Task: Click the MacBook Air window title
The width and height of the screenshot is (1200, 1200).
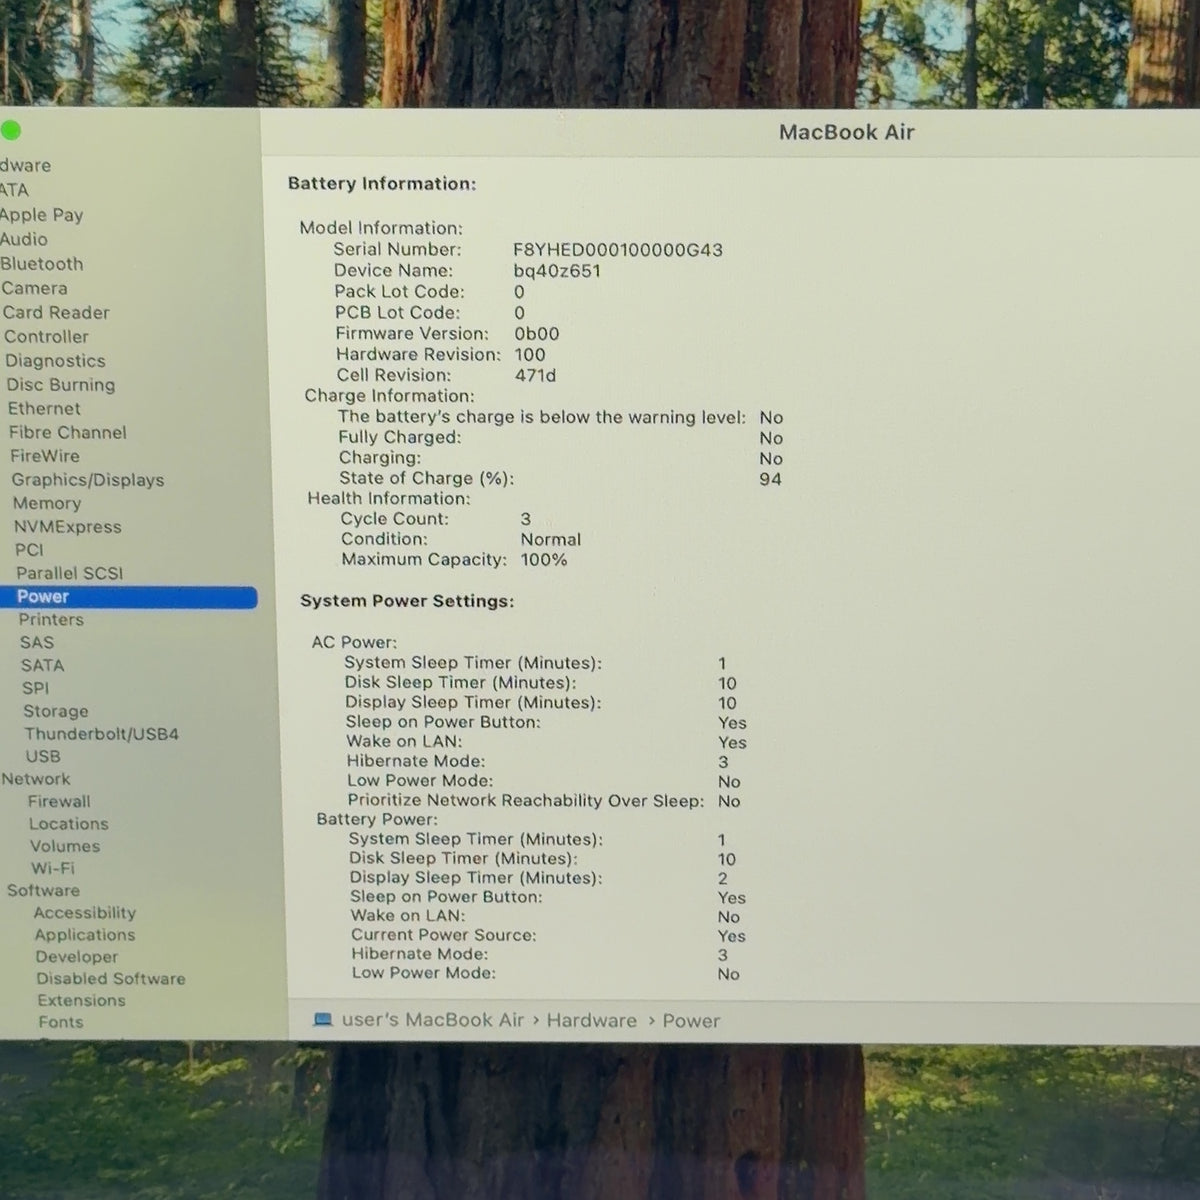Action: (847, 132)
